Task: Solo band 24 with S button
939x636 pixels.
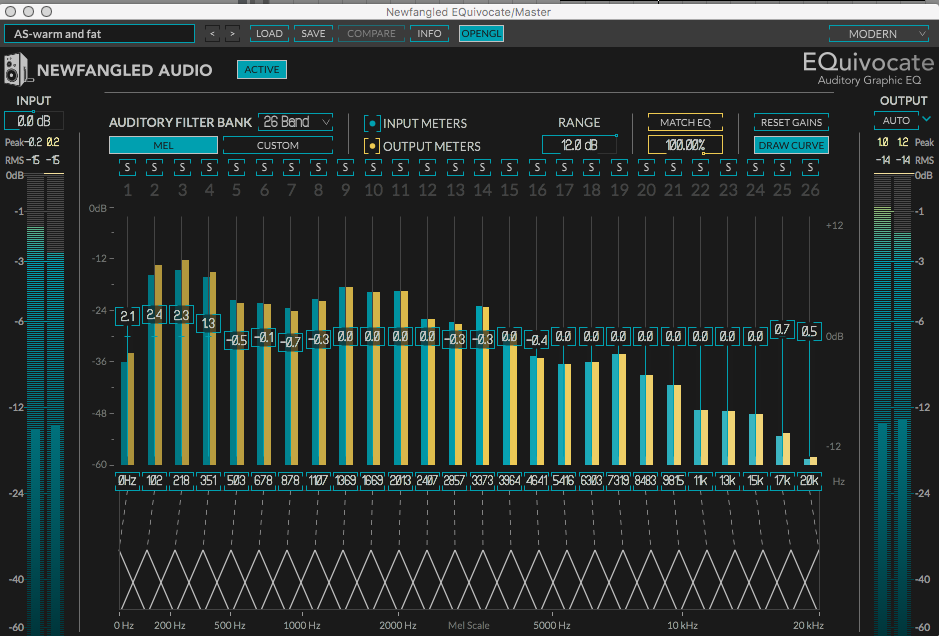Action: (x=755, y=168)
